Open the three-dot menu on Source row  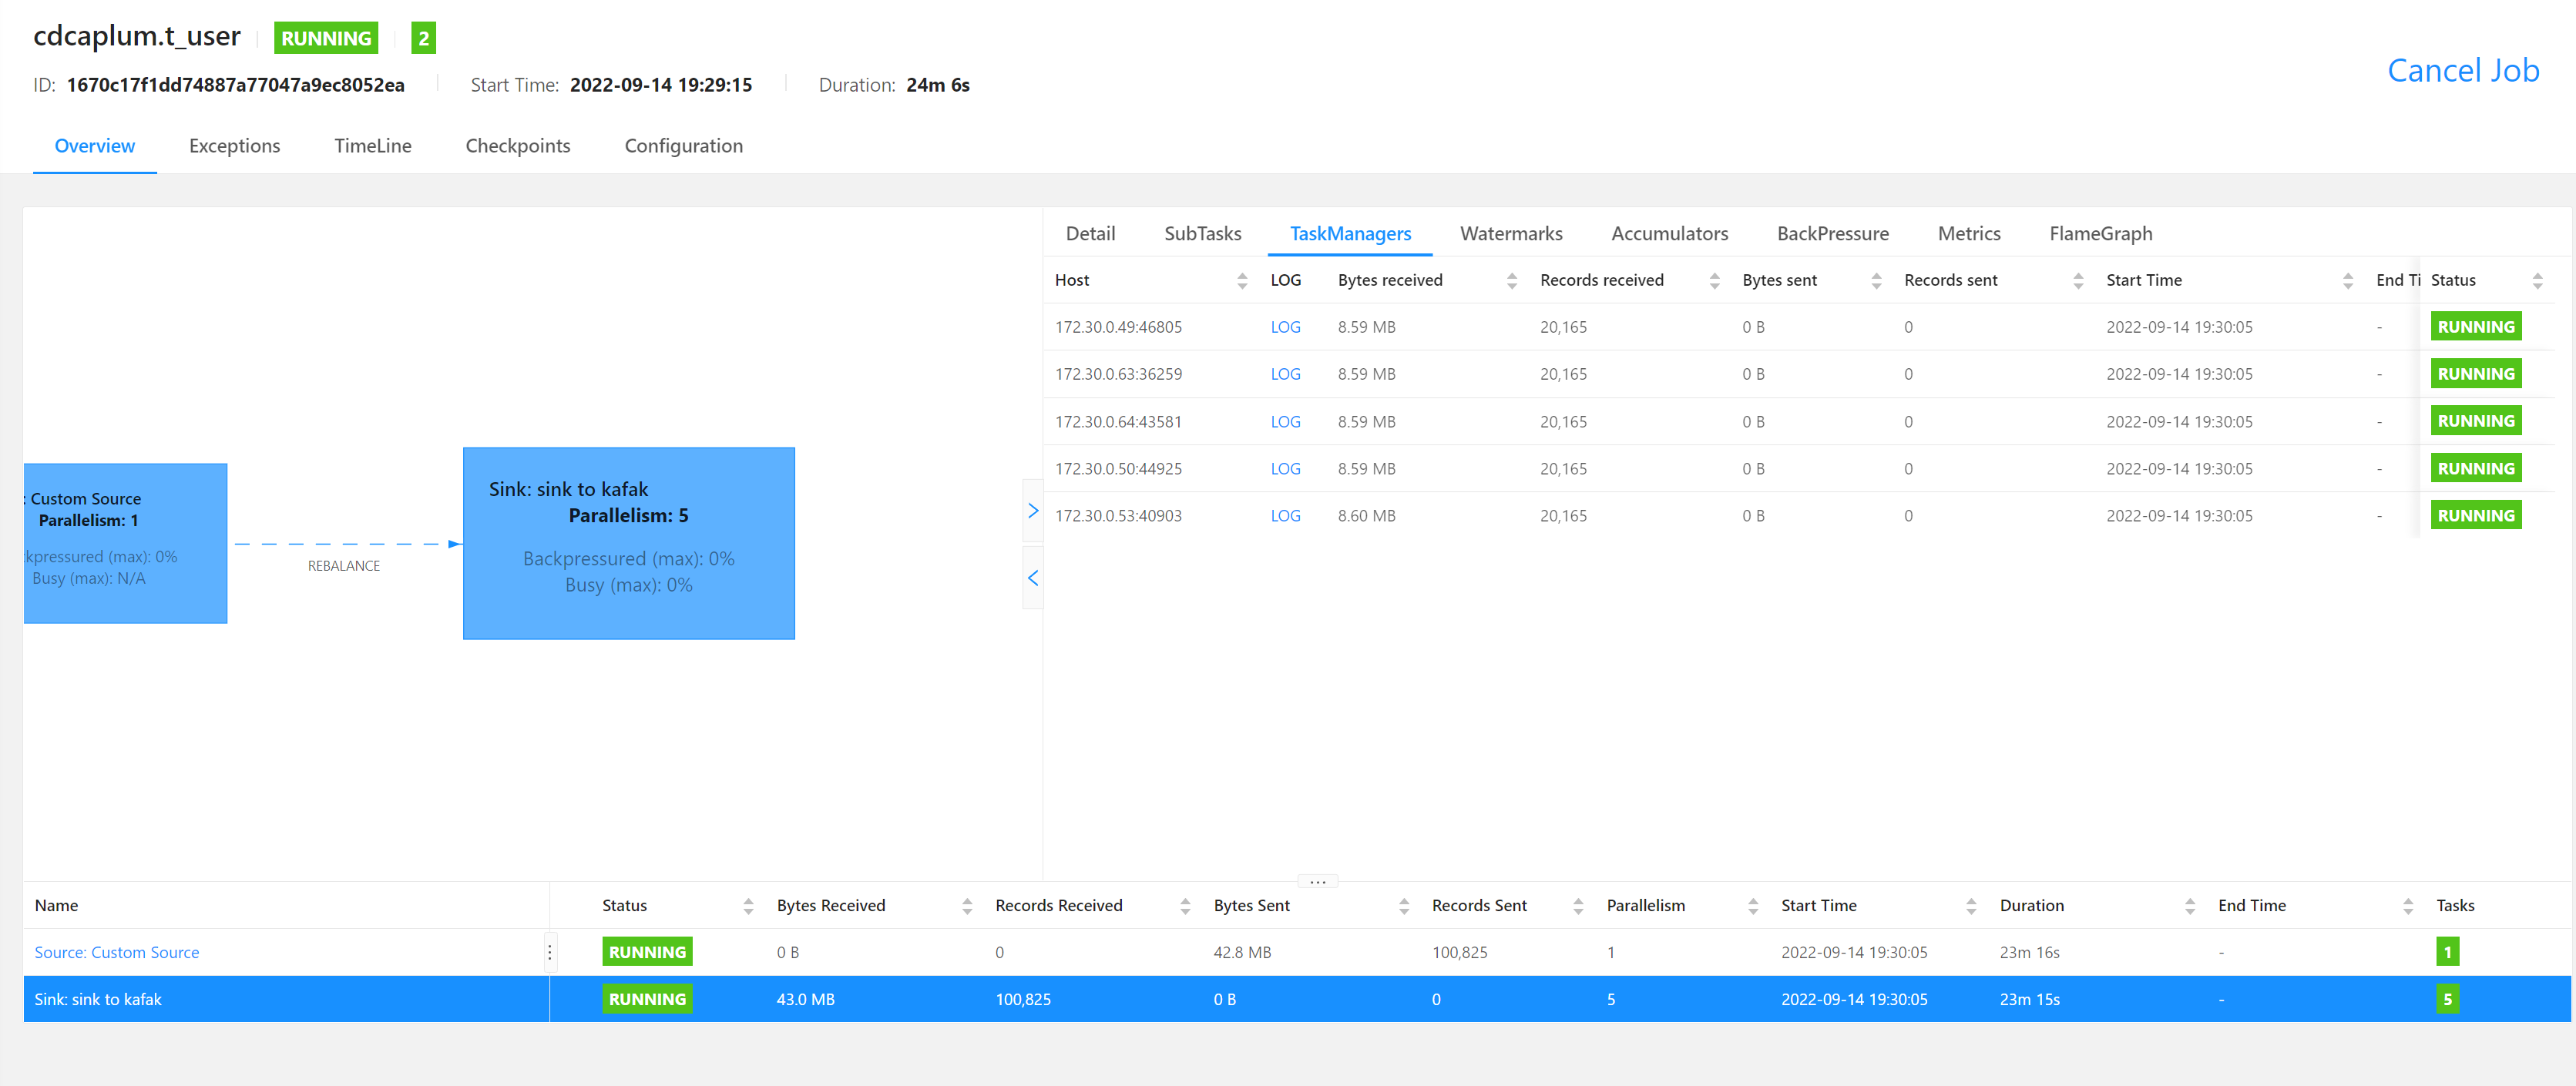pyautogui.click(x=549, y=952)
